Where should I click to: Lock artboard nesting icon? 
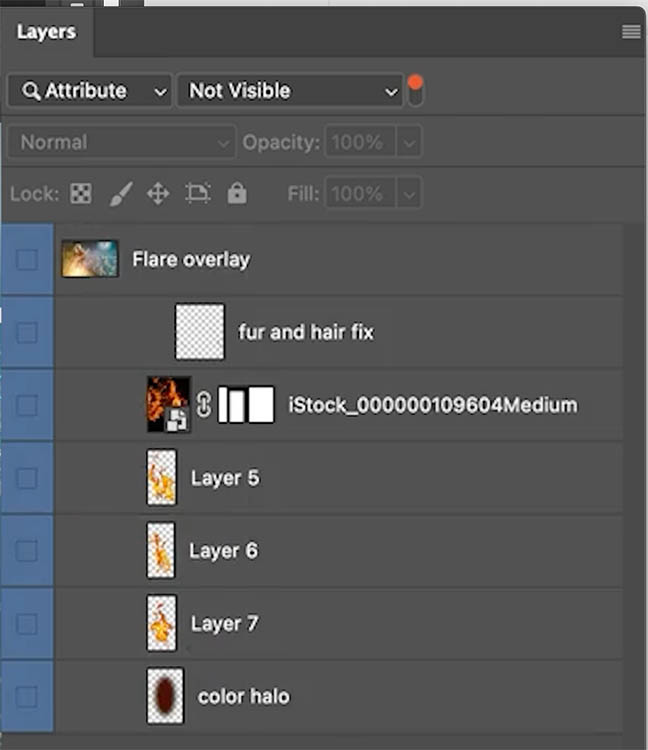(198, 194)
